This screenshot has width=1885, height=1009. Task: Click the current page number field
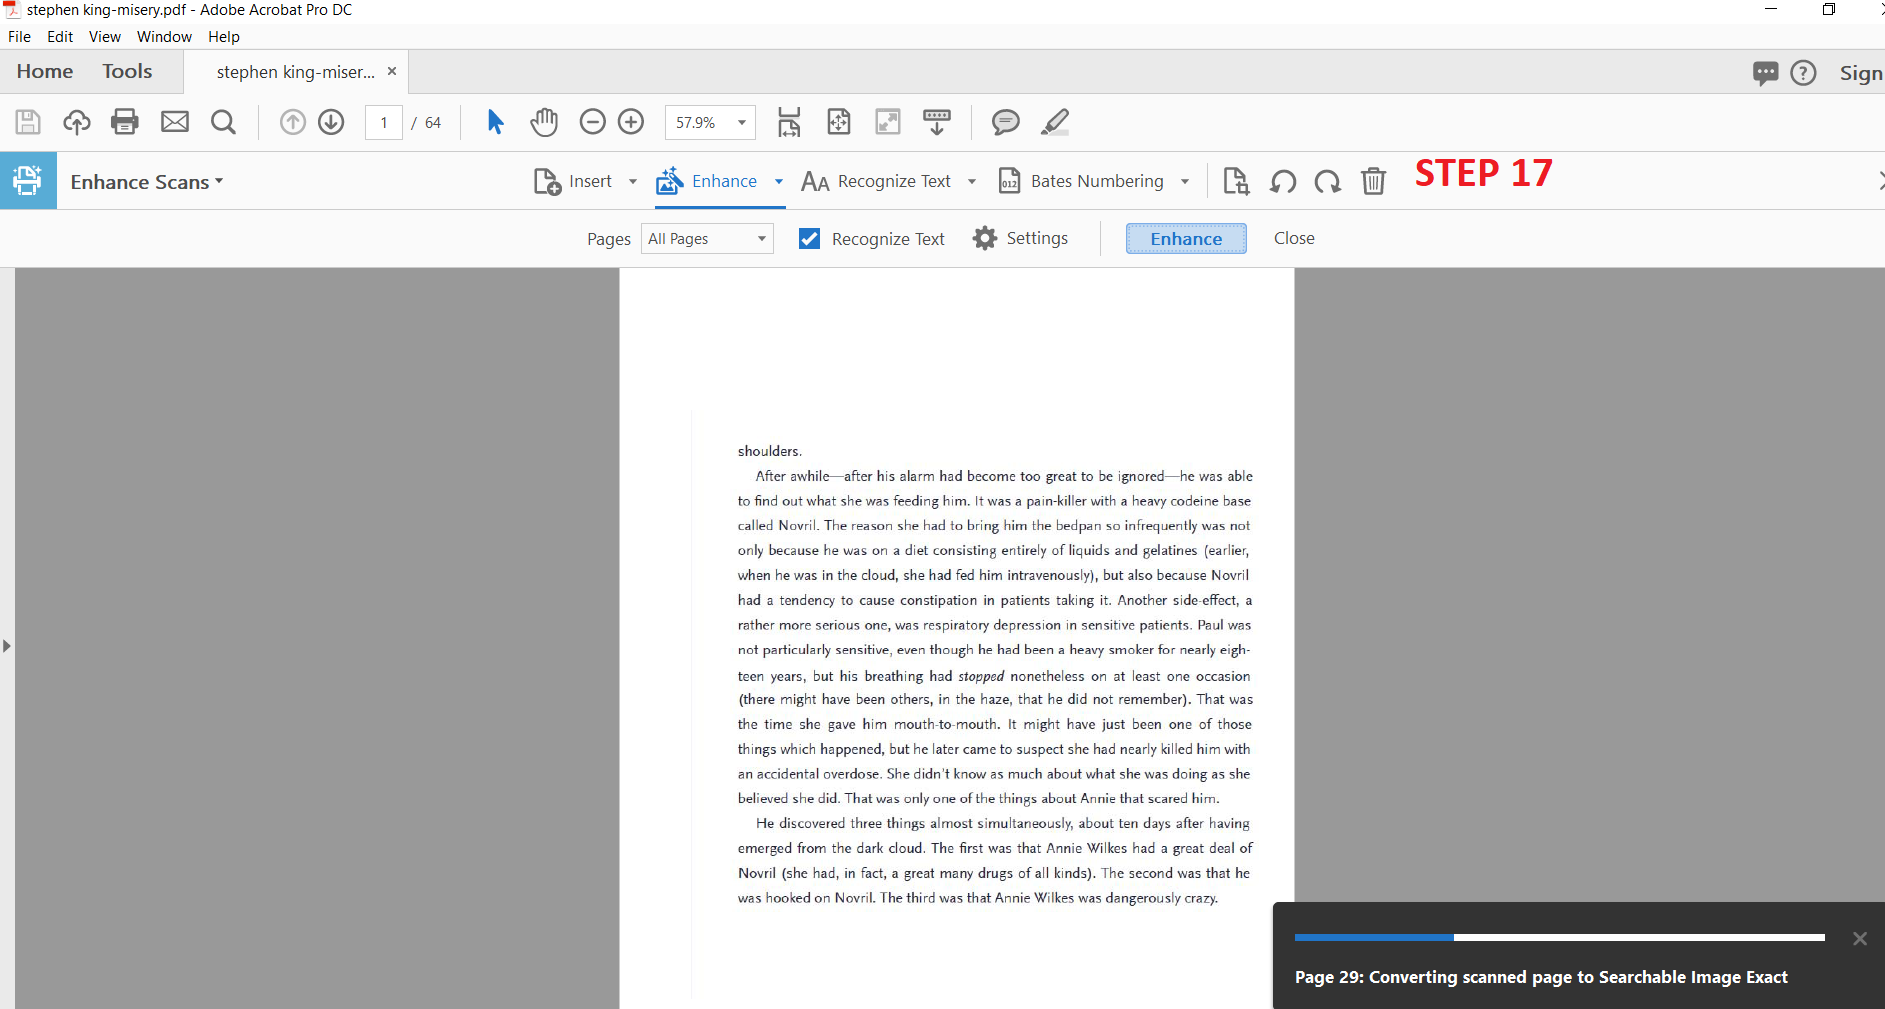pos(384,123)
